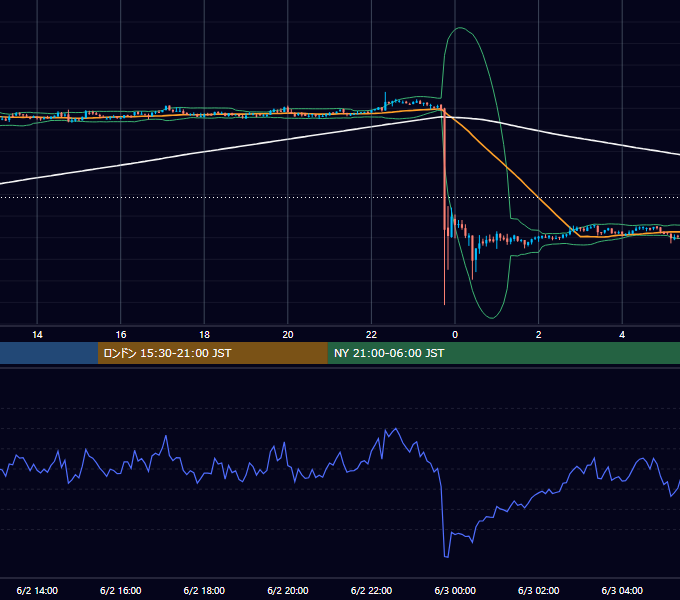The height and width of the screenshot is (600, 680).
Task: Click the bottom of the green lower band bulge
Action: (x=491, y=318)
